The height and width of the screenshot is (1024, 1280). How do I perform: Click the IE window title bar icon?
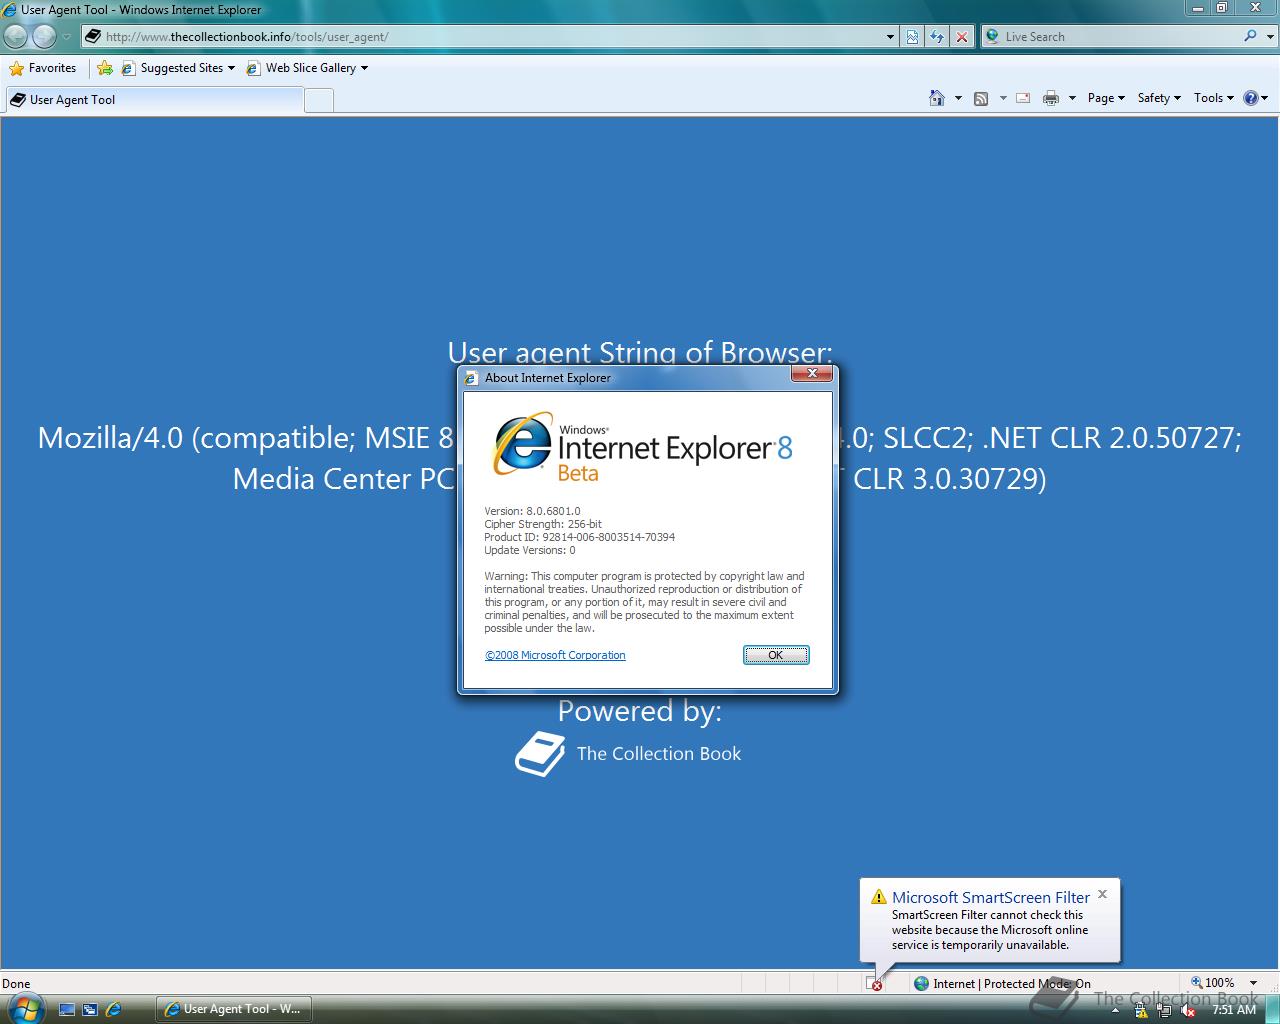(x=9, y=10)
